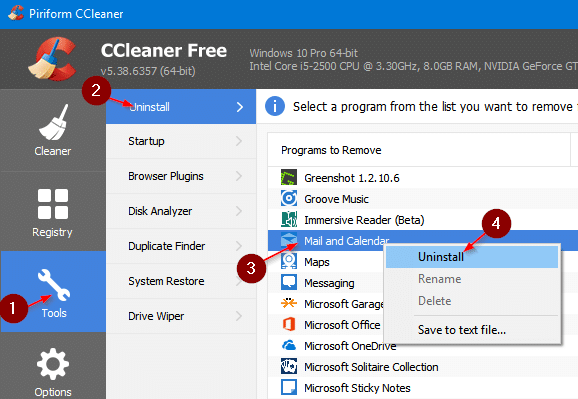Choose Uninstall from the context menu
Image resolution: width=578 pixels, height=399 pixels.
coord(472,257)
